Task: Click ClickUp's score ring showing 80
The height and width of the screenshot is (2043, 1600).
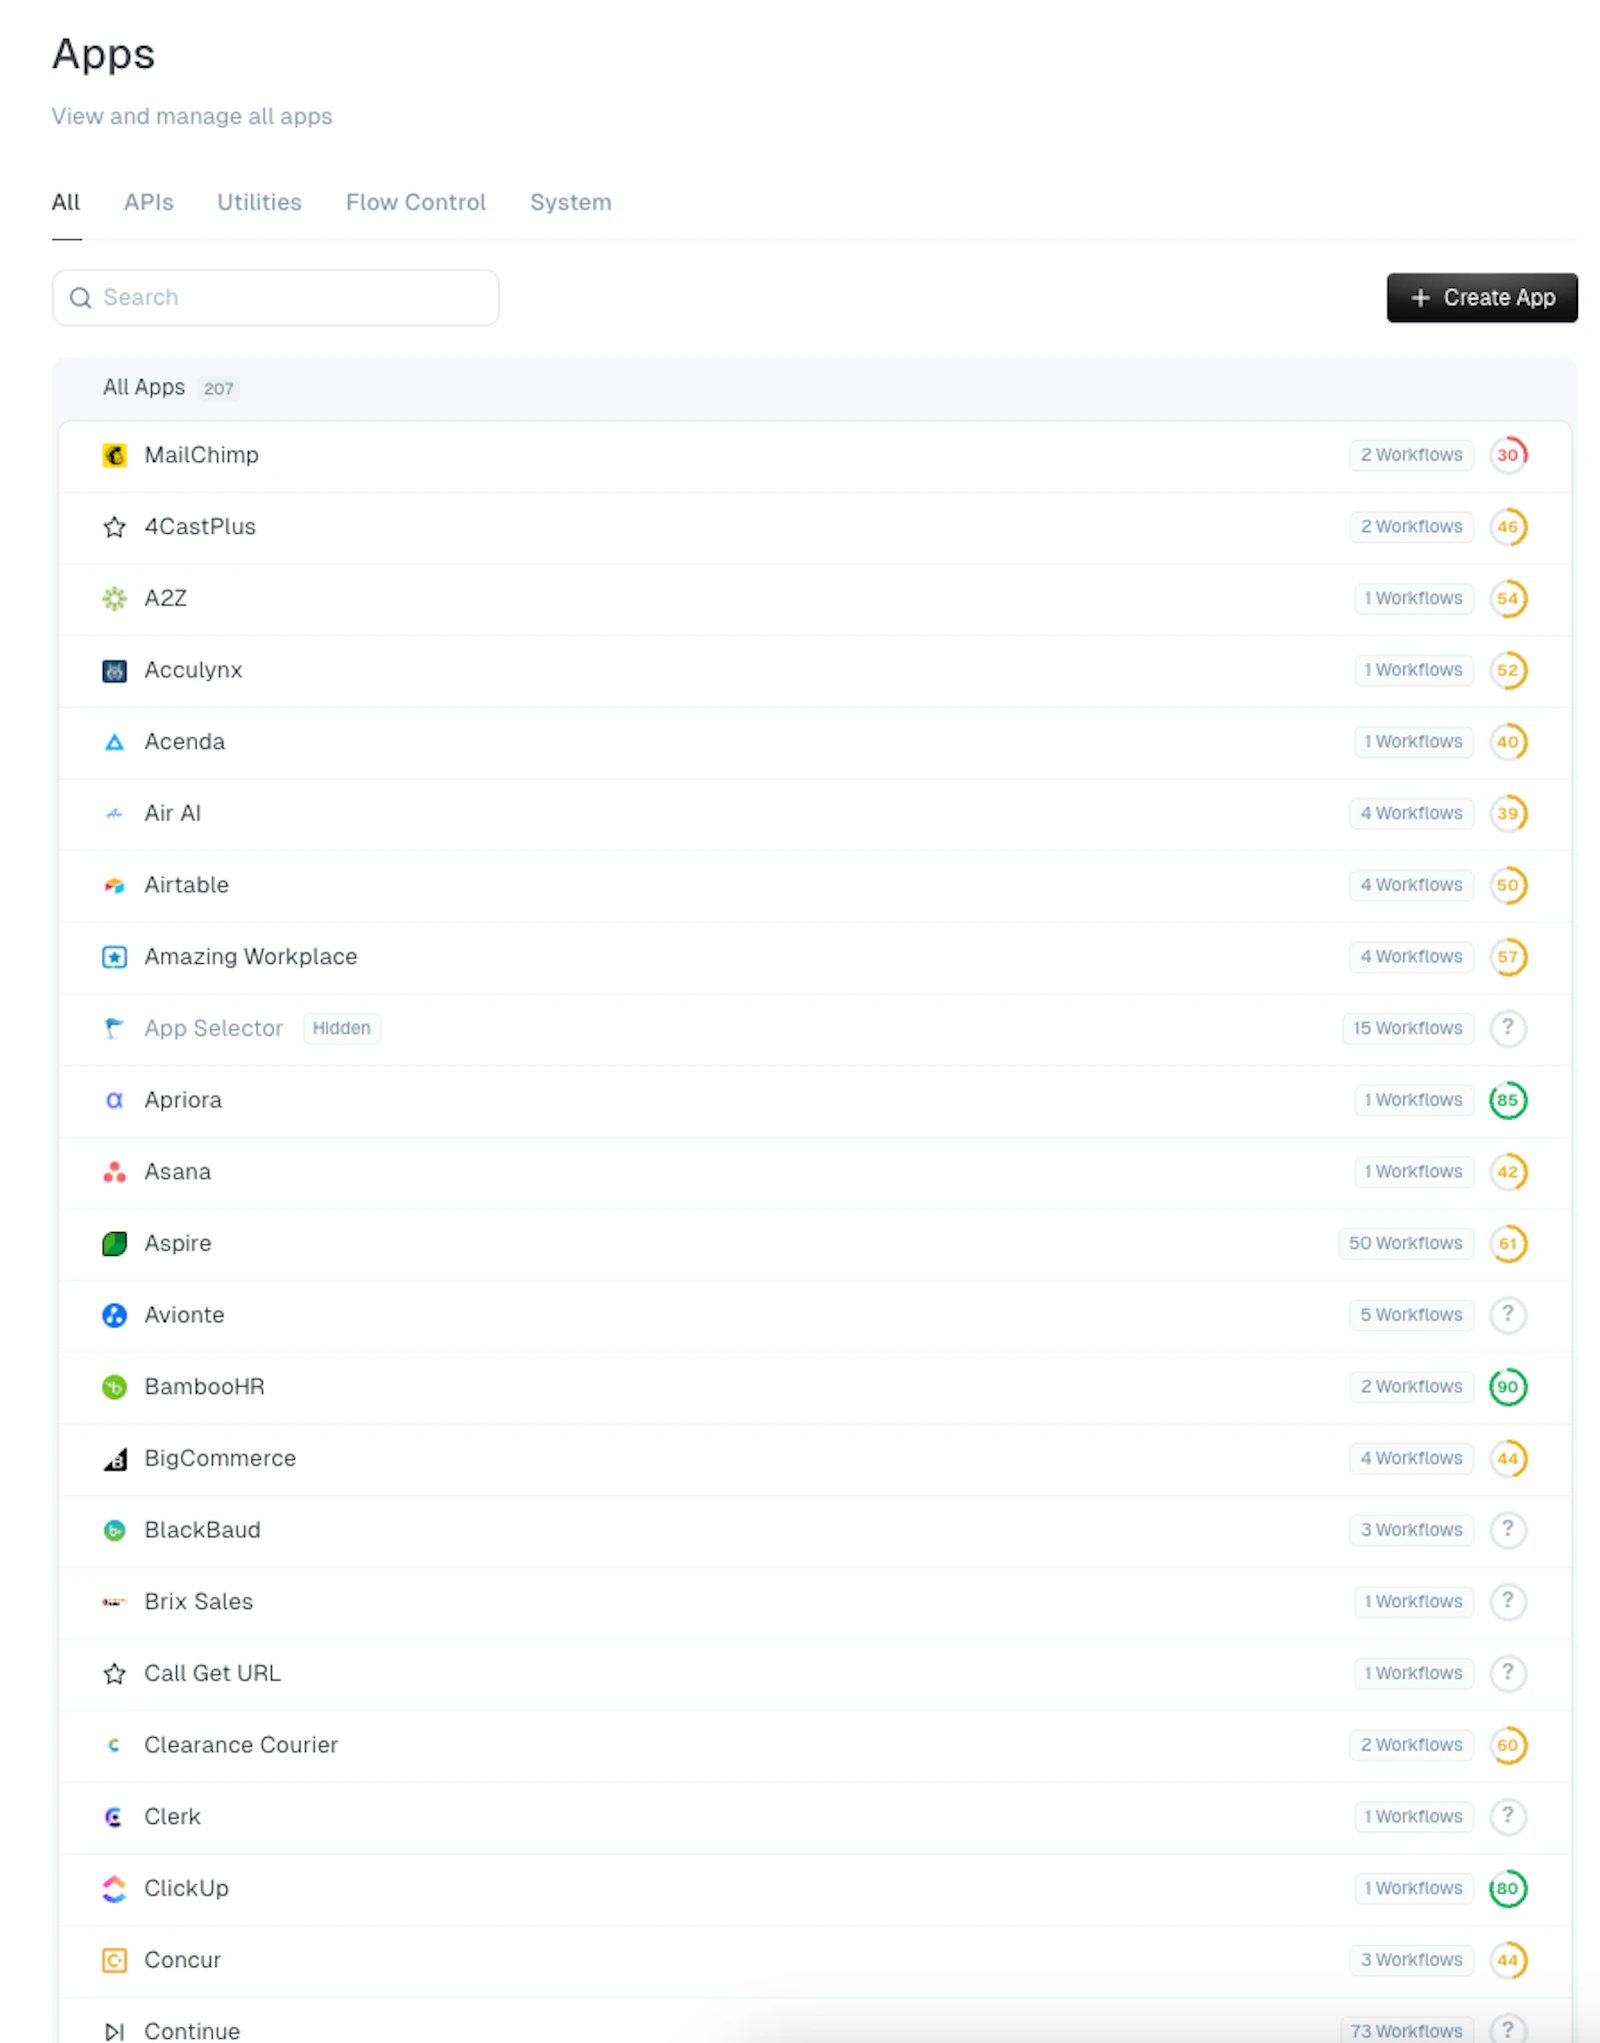Action: (1508, 1888)
